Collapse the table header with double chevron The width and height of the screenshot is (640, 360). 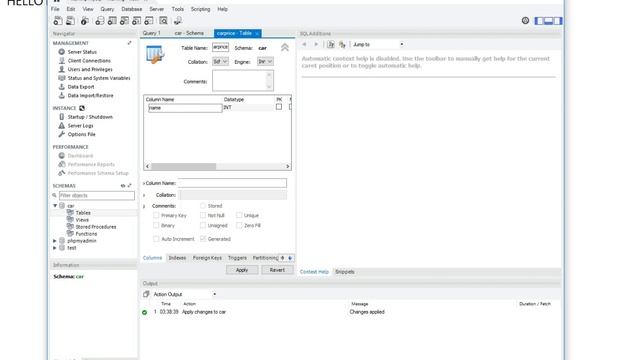(285, 48)
